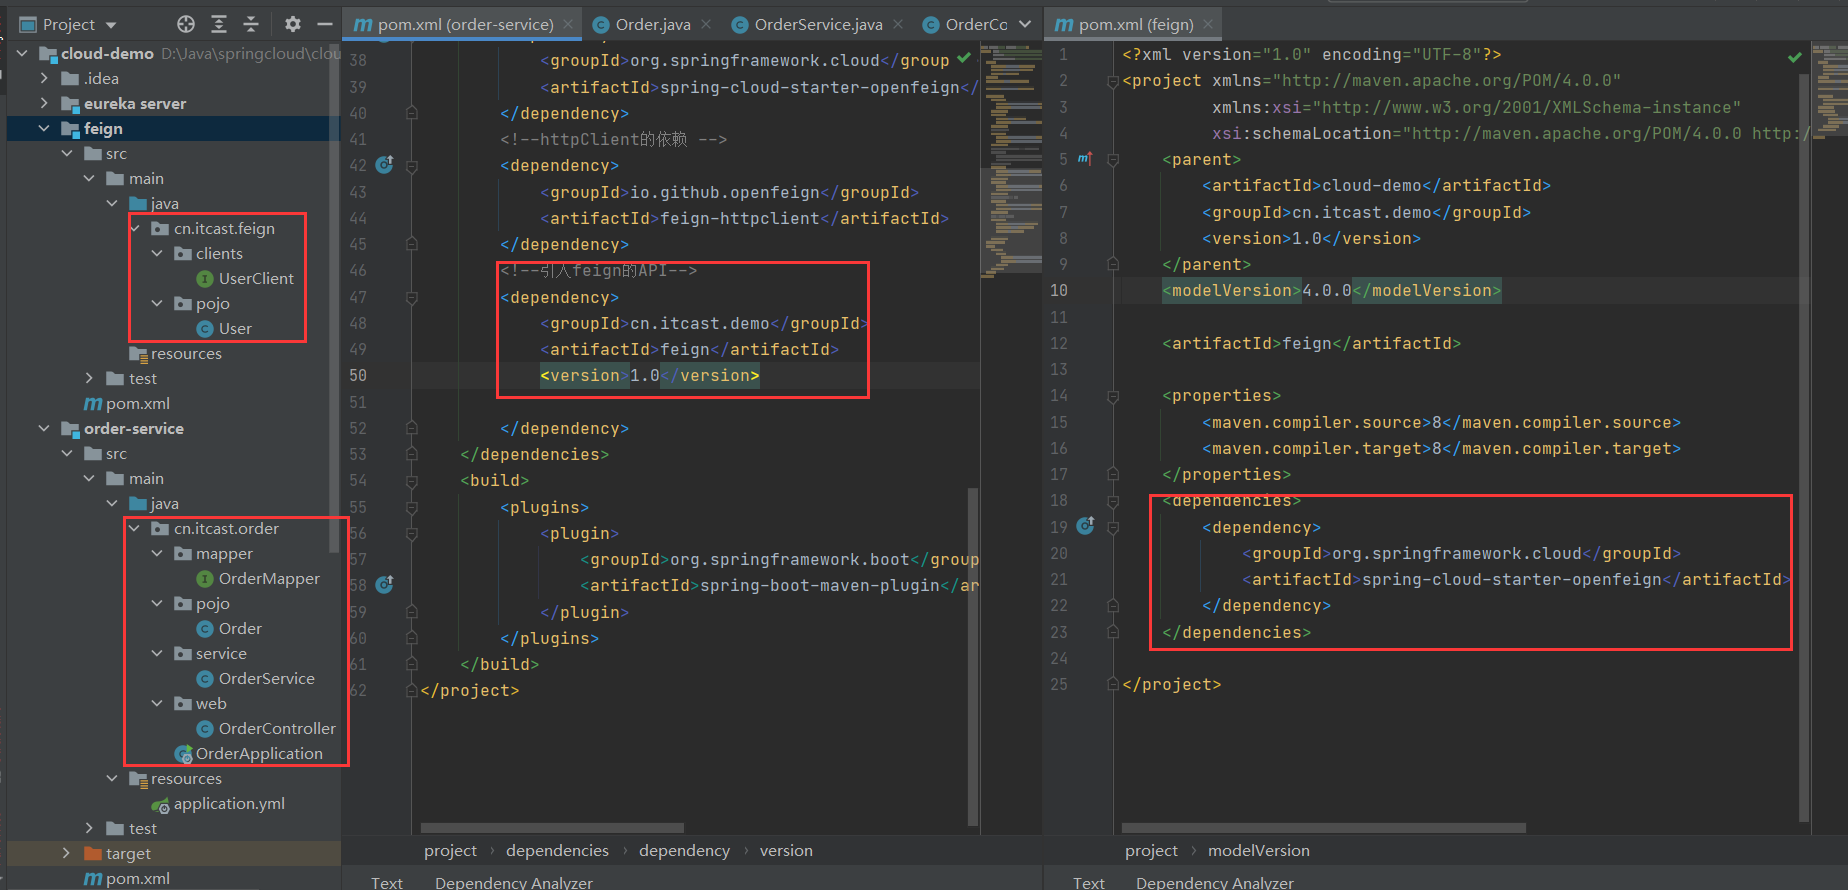Collapse the clients package
The height and width of the screenshot is (890, 1848).
pos(157,253)
